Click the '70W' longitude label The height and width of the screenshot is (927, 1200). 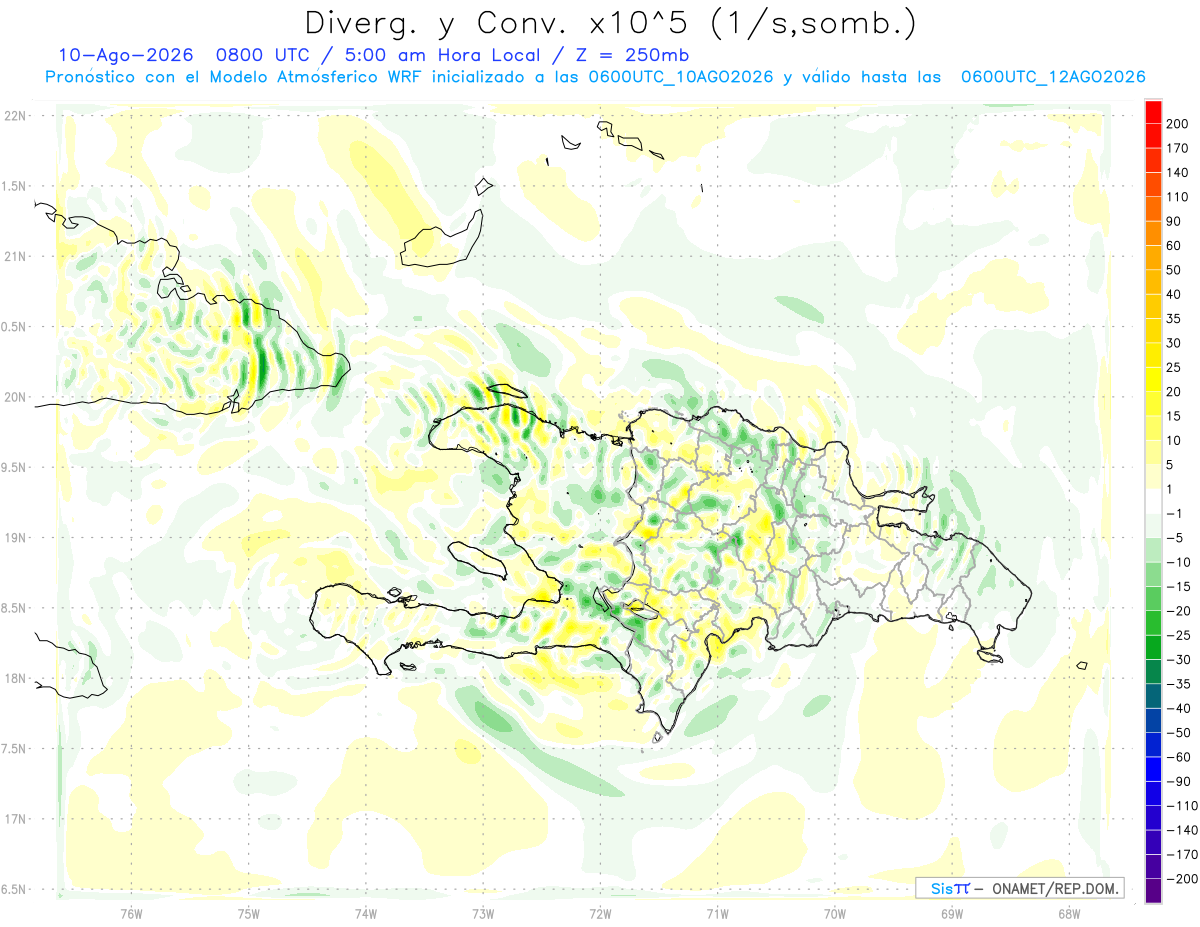coord(834,913)
